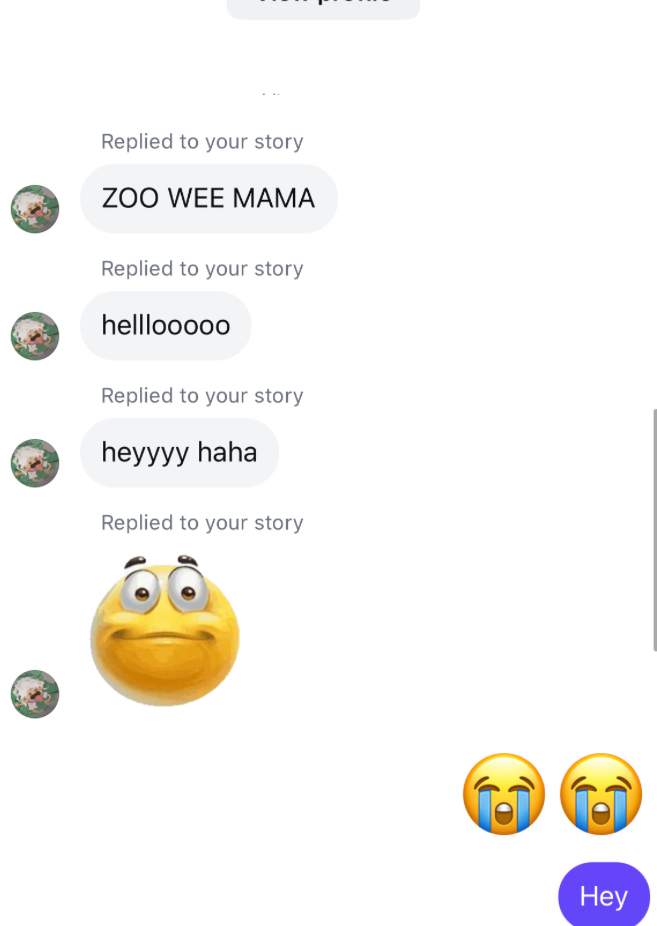
Task: Click the right crying emoji
Action: click(x=601, y=794)
